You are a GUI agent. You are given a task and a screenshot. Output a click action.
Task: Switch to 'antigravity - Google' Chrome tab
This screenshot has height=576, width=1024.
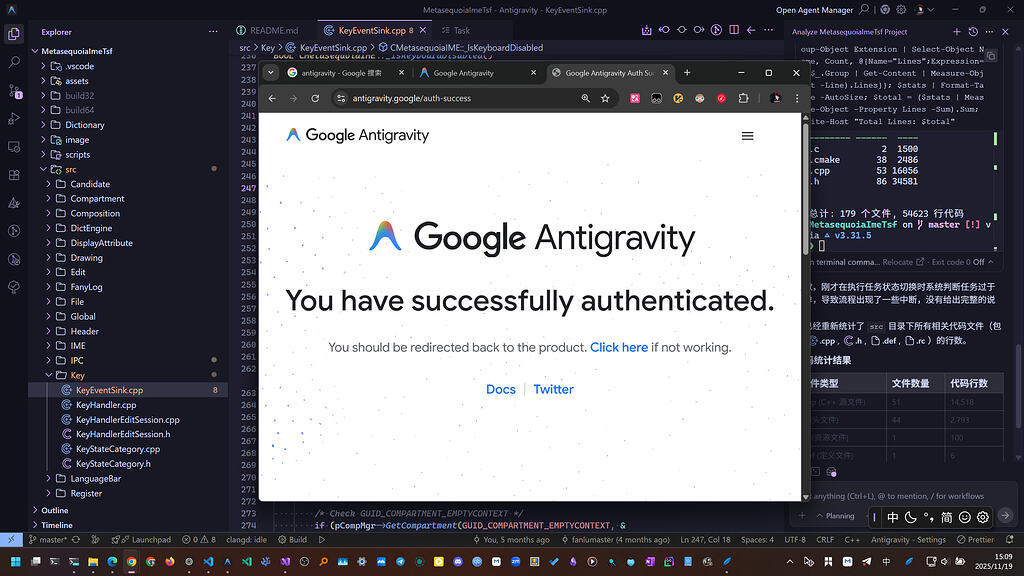tap(341, 72)
